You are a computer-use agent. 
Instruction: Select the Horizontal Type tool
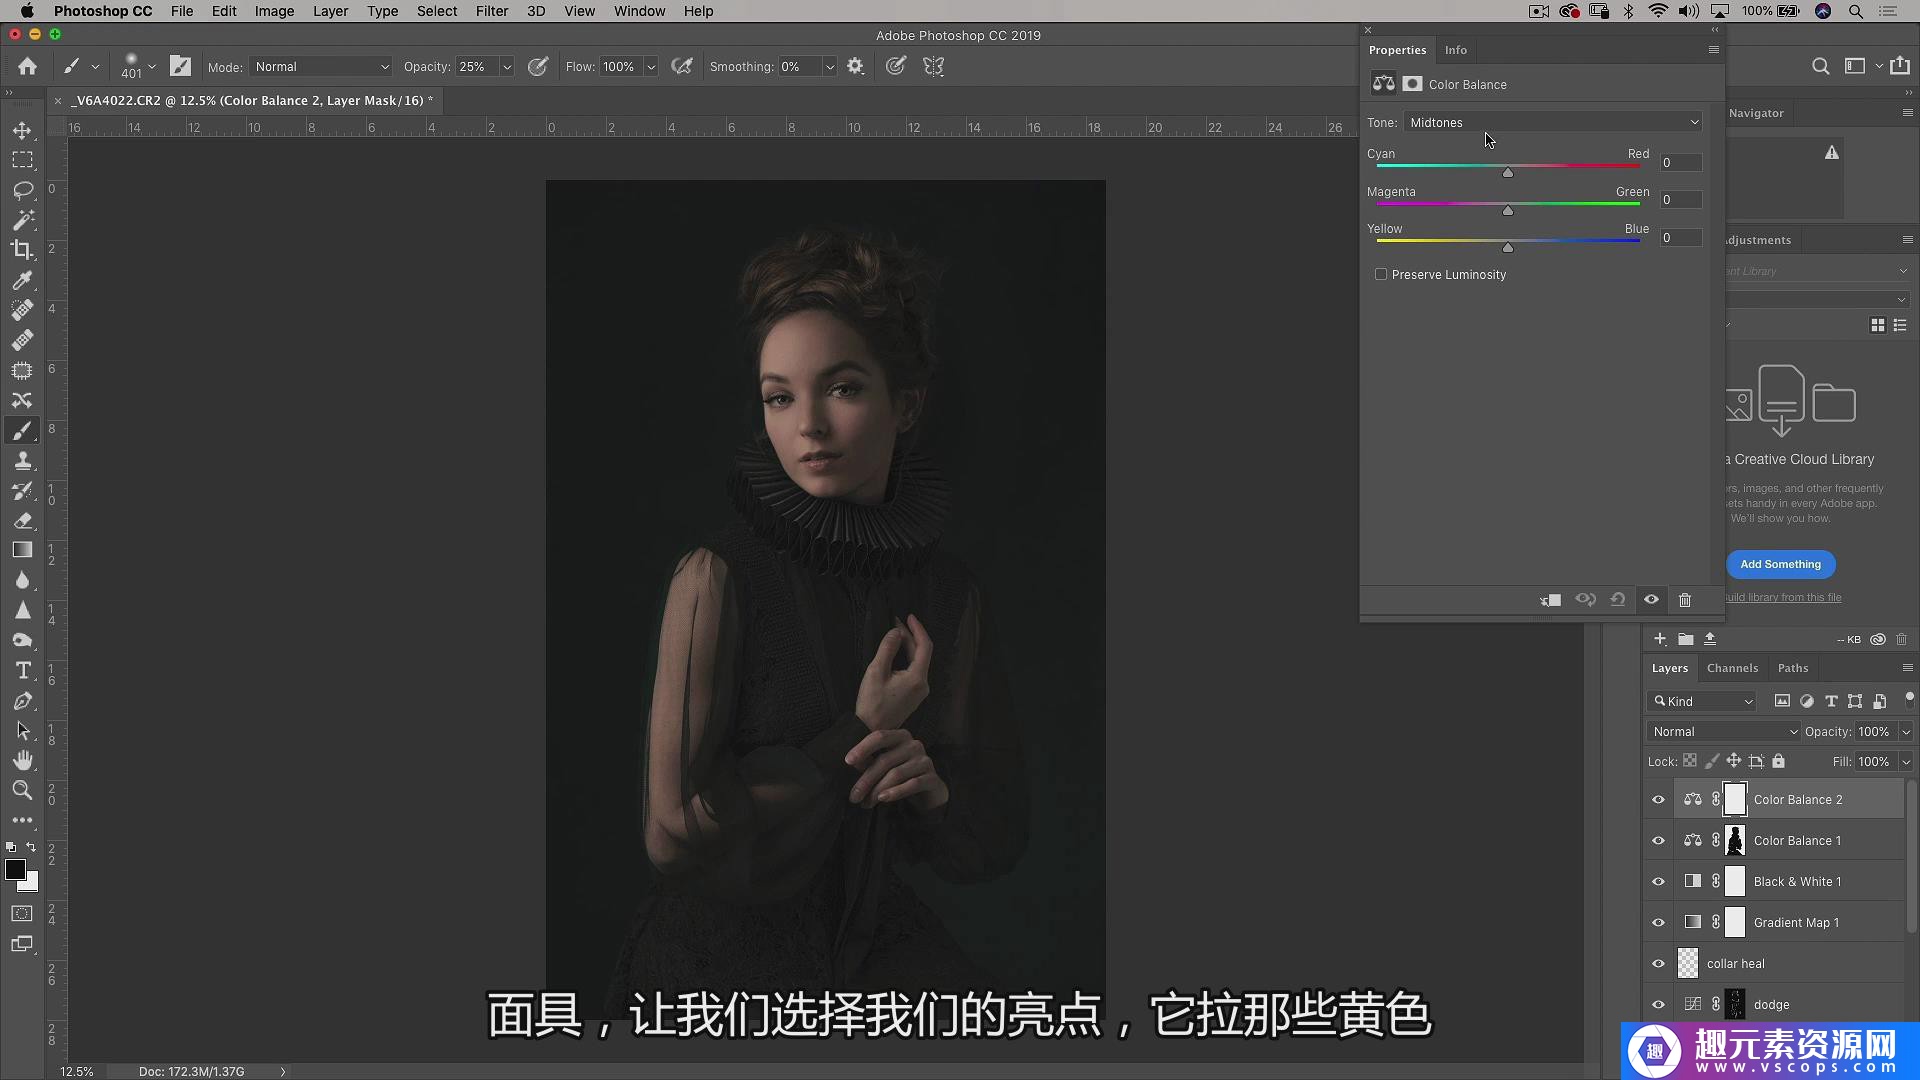click(22, 671)
